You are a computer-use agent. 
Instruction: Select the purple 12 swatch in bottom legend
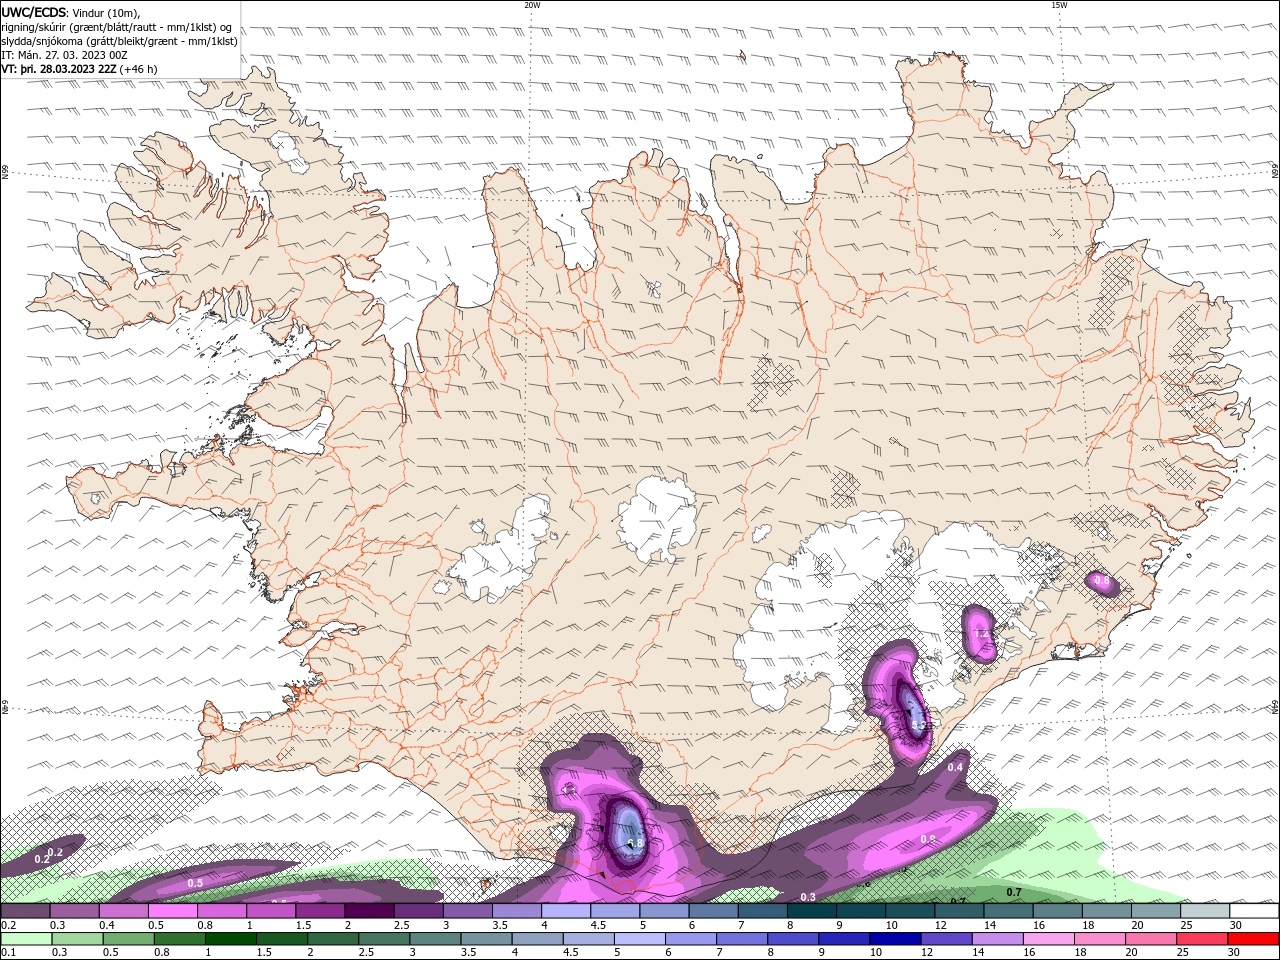[946, 939]
